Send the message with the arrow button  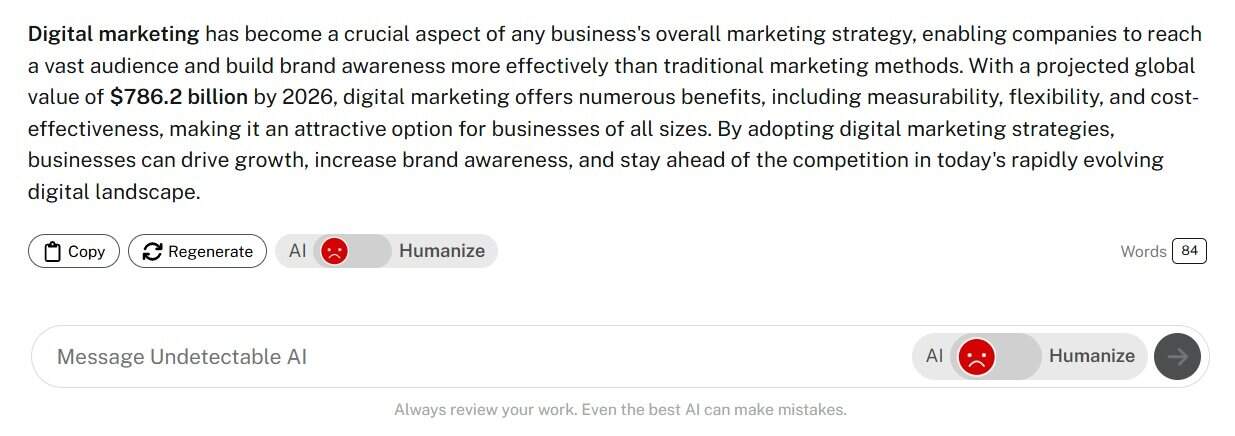tap(1177, 356)
